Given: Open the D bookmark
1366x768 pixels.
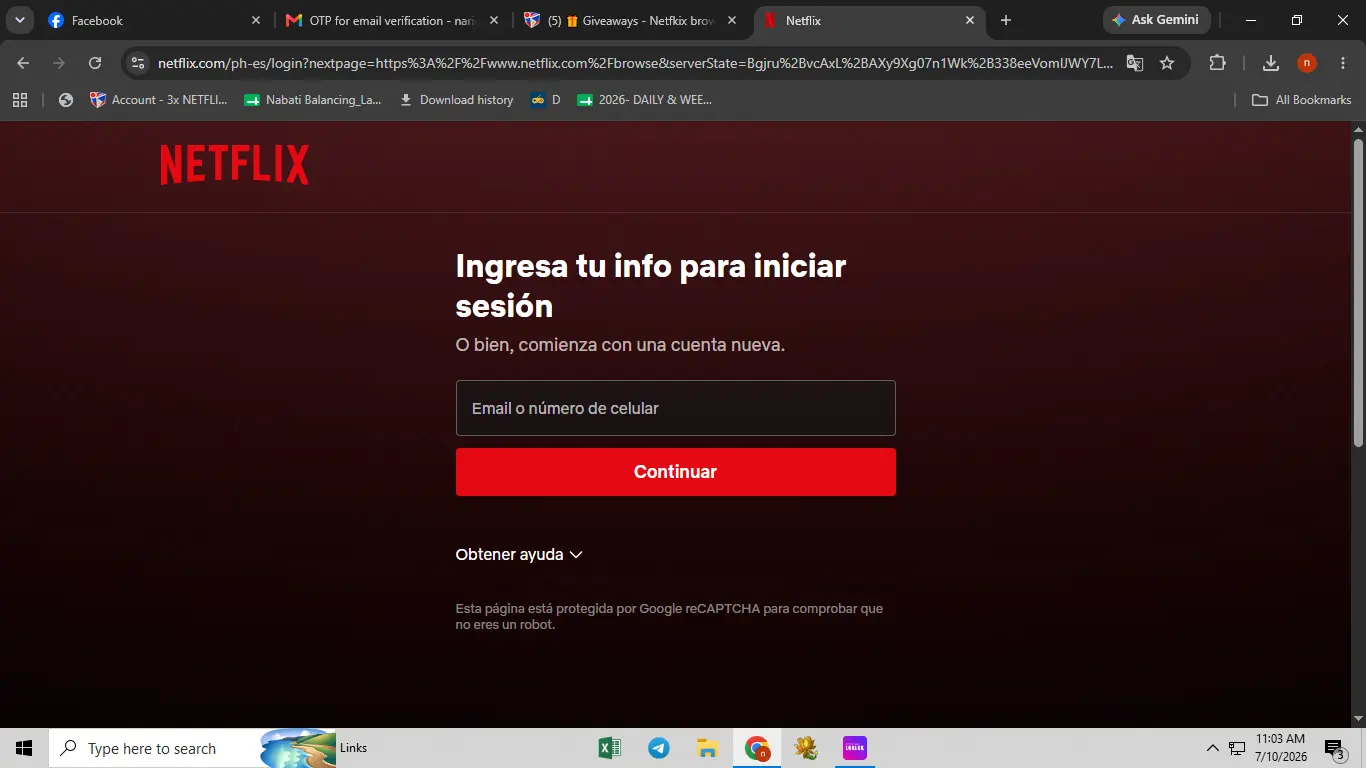Looking at the screenshot, I should [546, 100].
